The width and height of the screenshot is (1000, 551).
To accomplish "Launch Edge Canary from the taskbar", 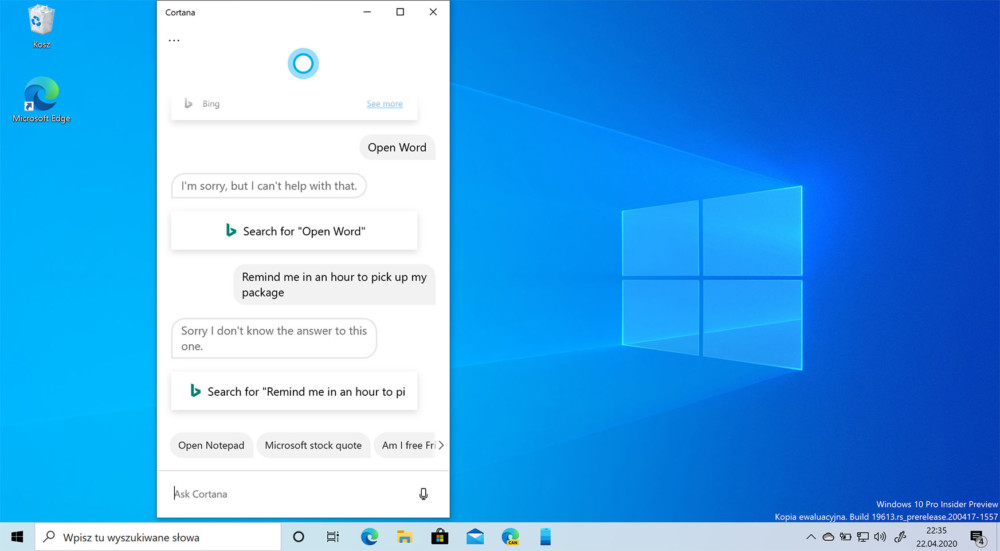I will tap(510, 537).
